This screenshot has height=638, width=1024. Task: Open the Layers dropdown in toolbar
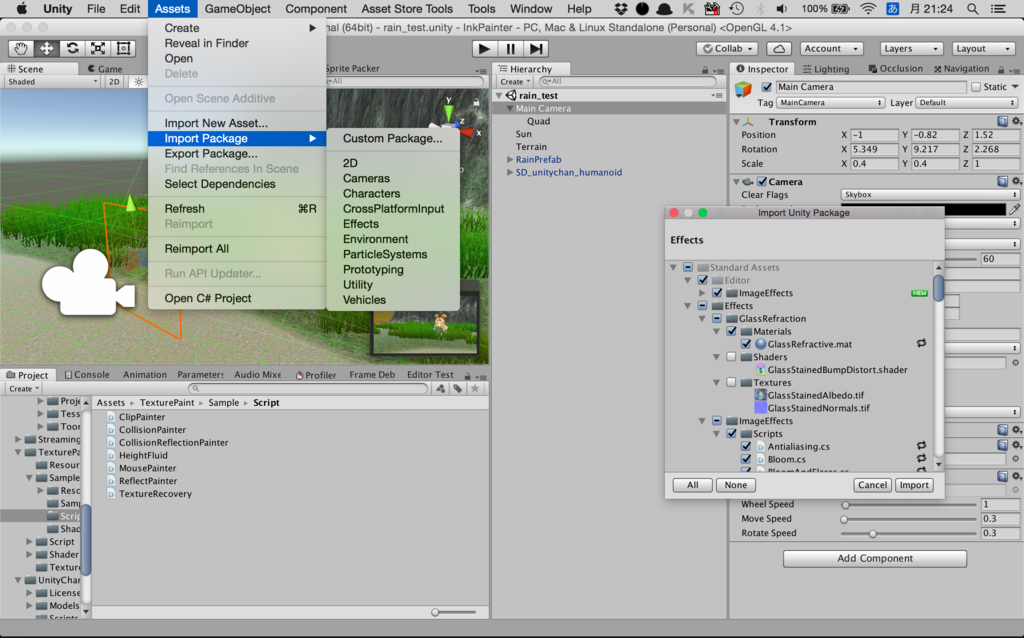pos(910,48)
